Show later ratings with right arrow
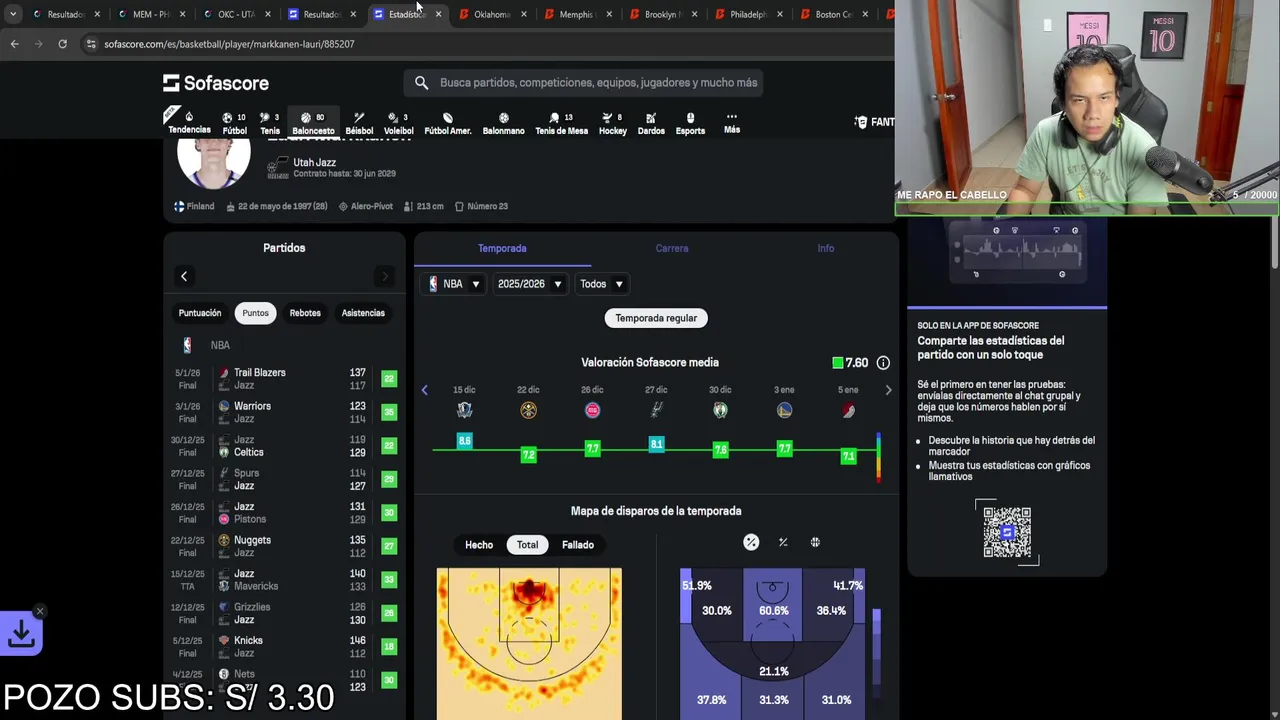This screenshot has width=1280, height=720. 888,390
